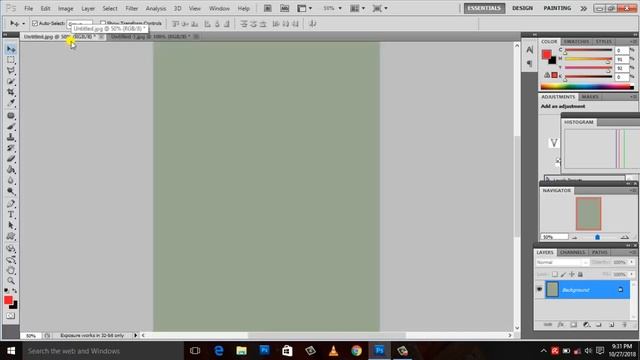Switch to the Essentials workspace
This screenshot has width=640, height=360.
(484, 8)
